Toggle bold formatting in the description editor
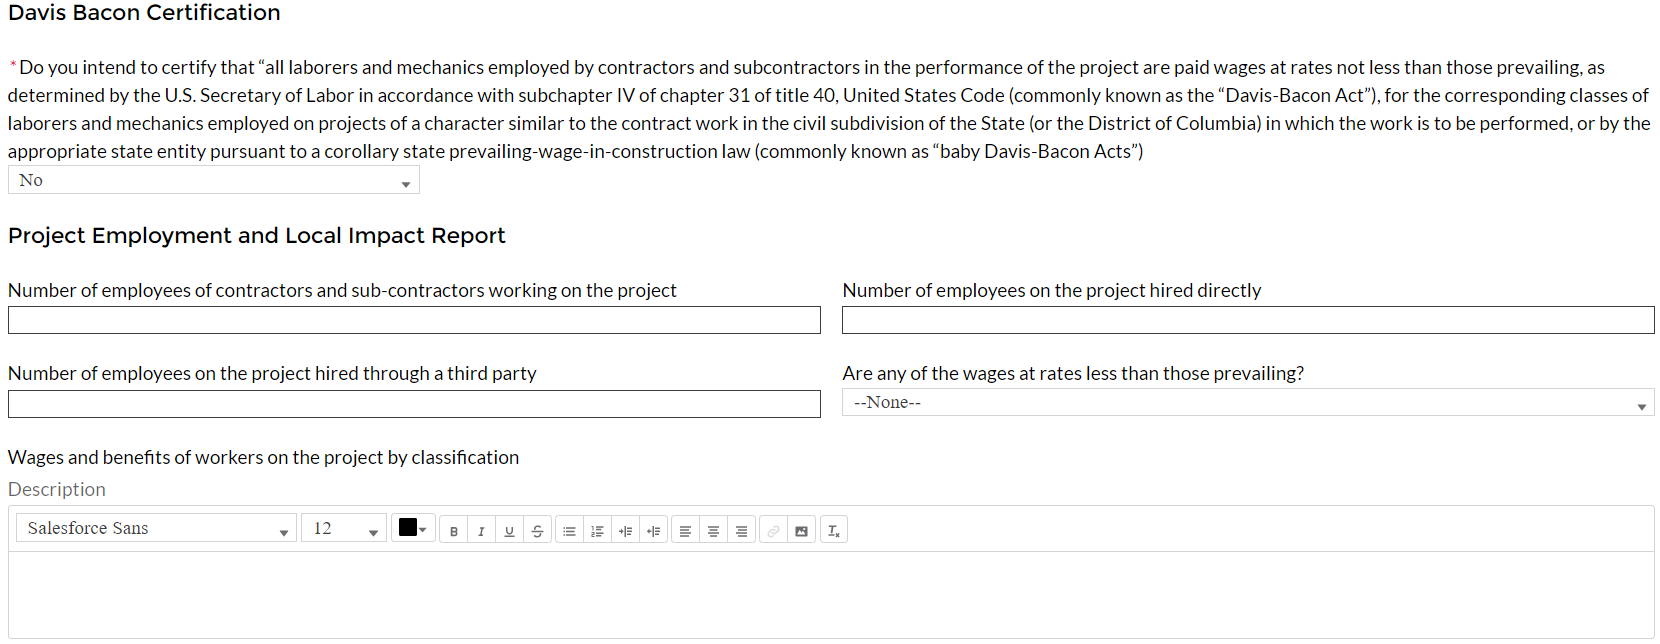1660x644 pixels. click(x=454, y=531)
